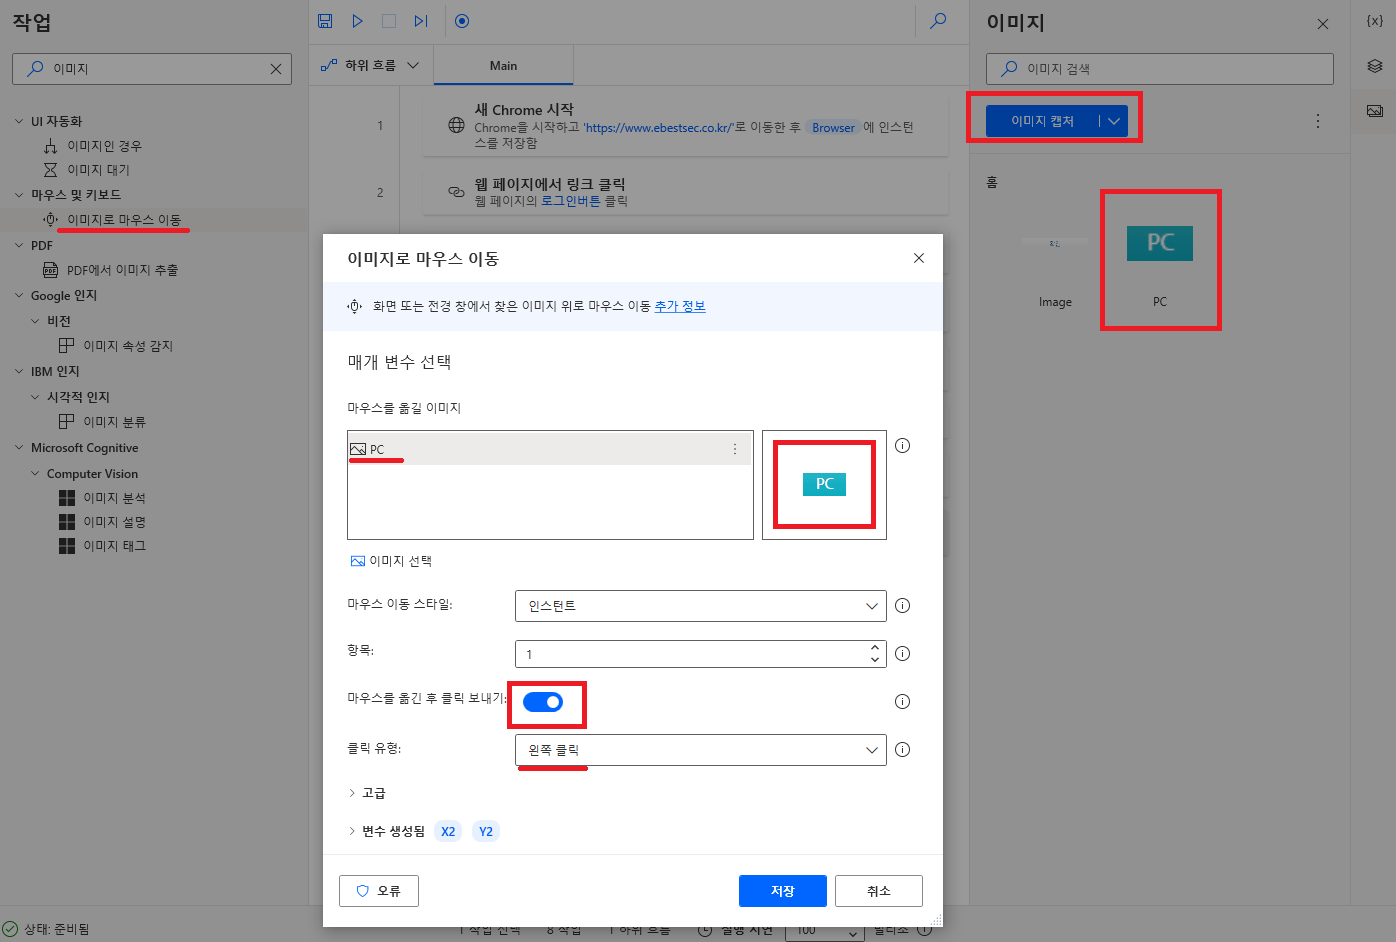Click the 이미지 캡처 button

click(1042, 121)
